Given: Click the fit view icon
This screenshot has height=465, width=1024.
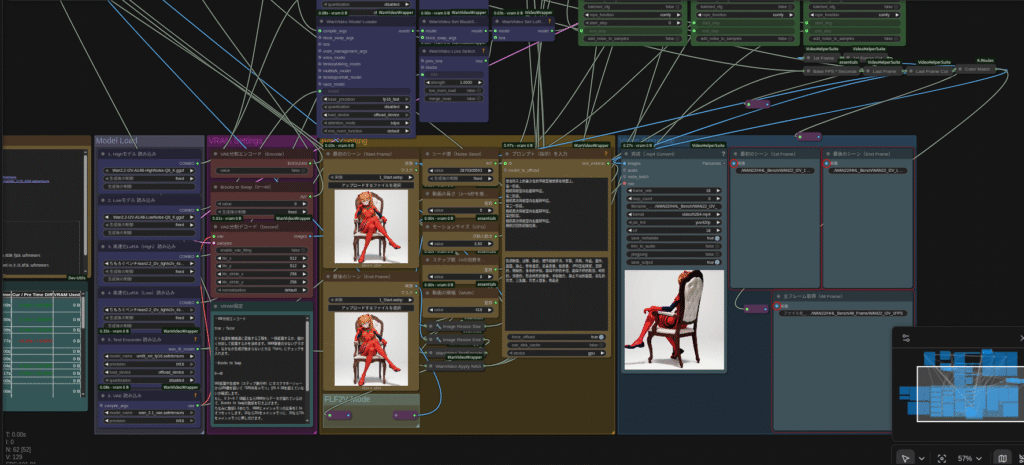Looking at the screenshot, I should click(x=941, y=457).
